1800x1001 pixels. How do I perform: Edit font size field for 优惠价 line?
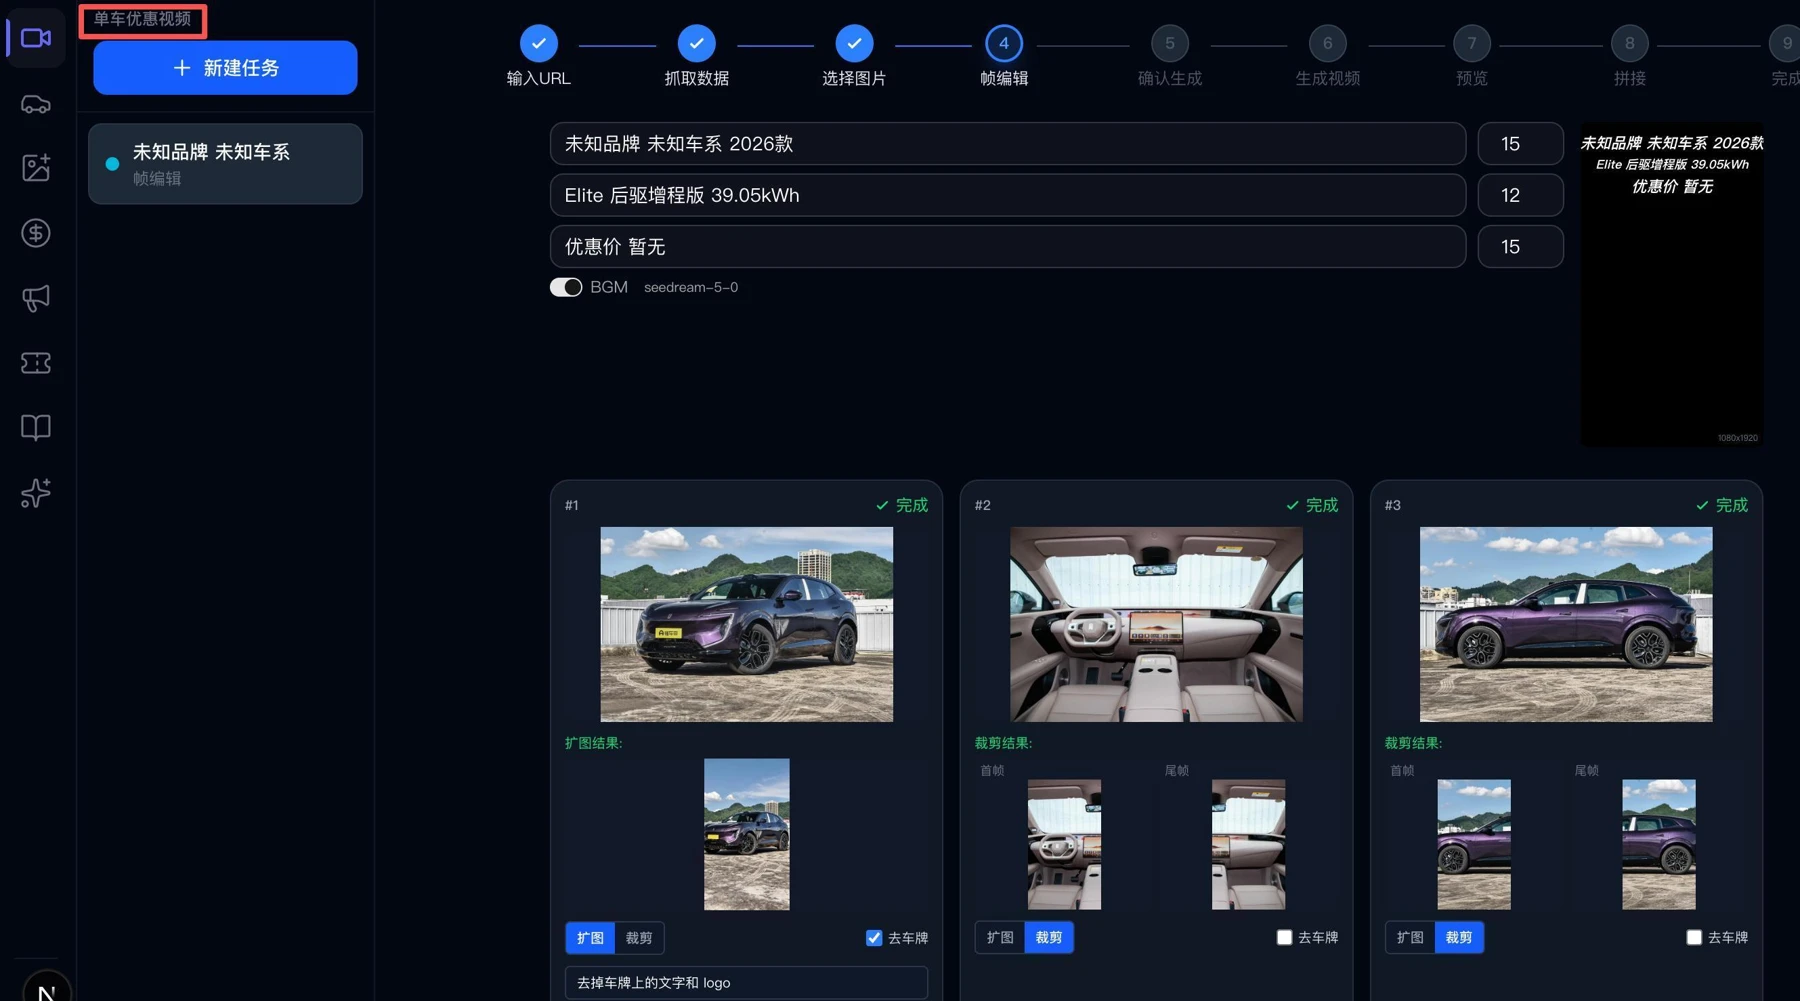[1520, 247]
